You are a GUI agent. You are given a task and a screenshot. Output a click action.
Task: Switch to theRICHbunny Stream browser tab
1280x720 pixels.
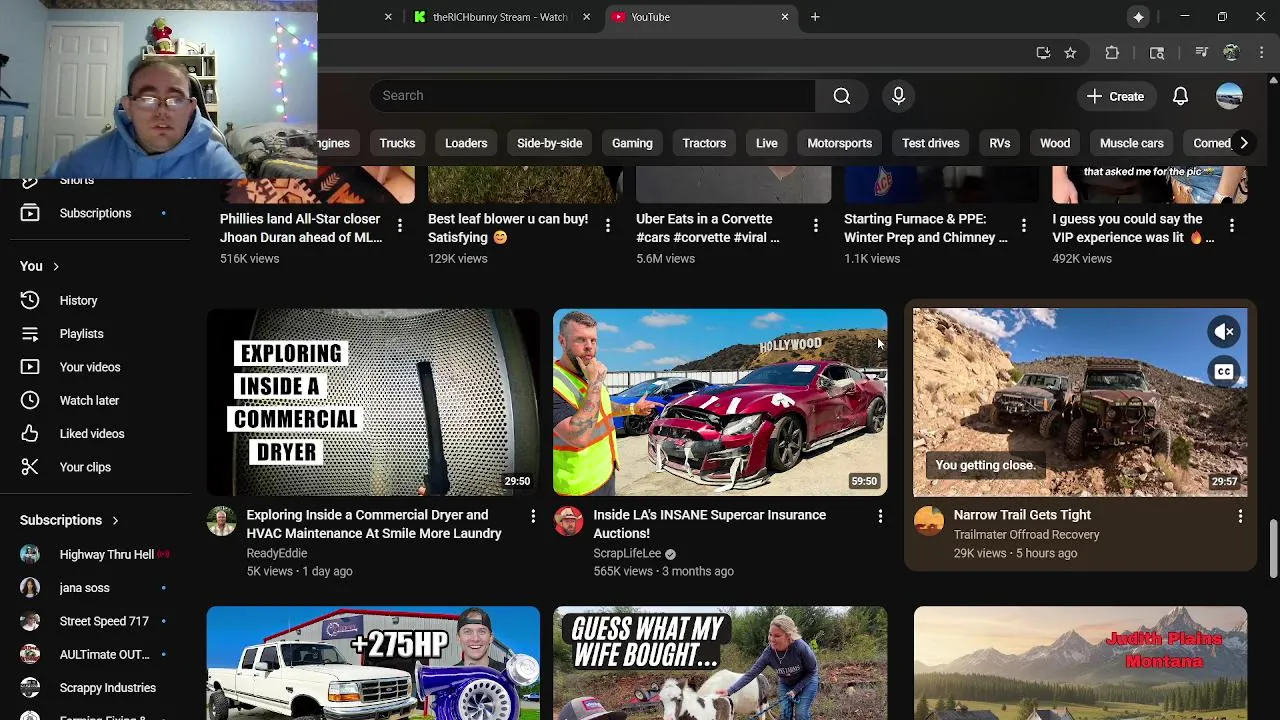point(500,17)
